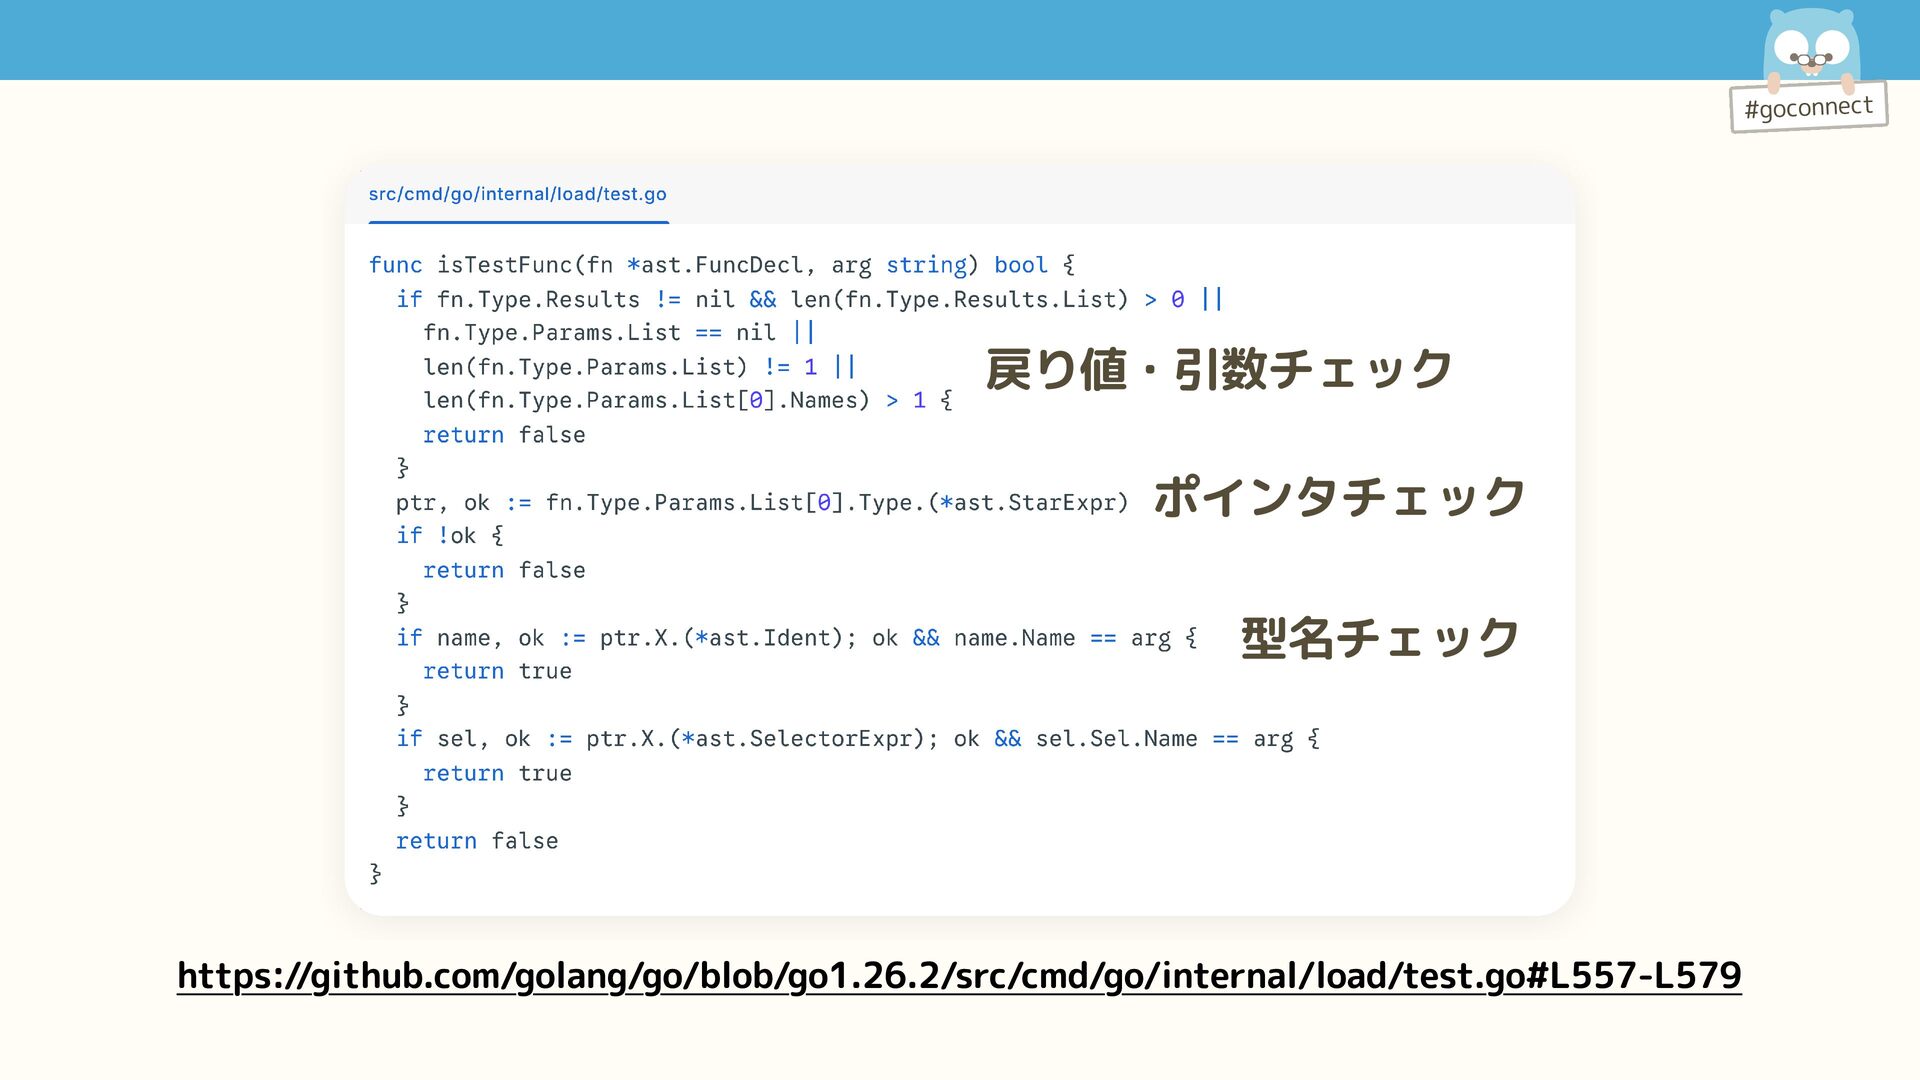
Task: Click the ポインタチェック annotation label
Action: point(1339,497)
